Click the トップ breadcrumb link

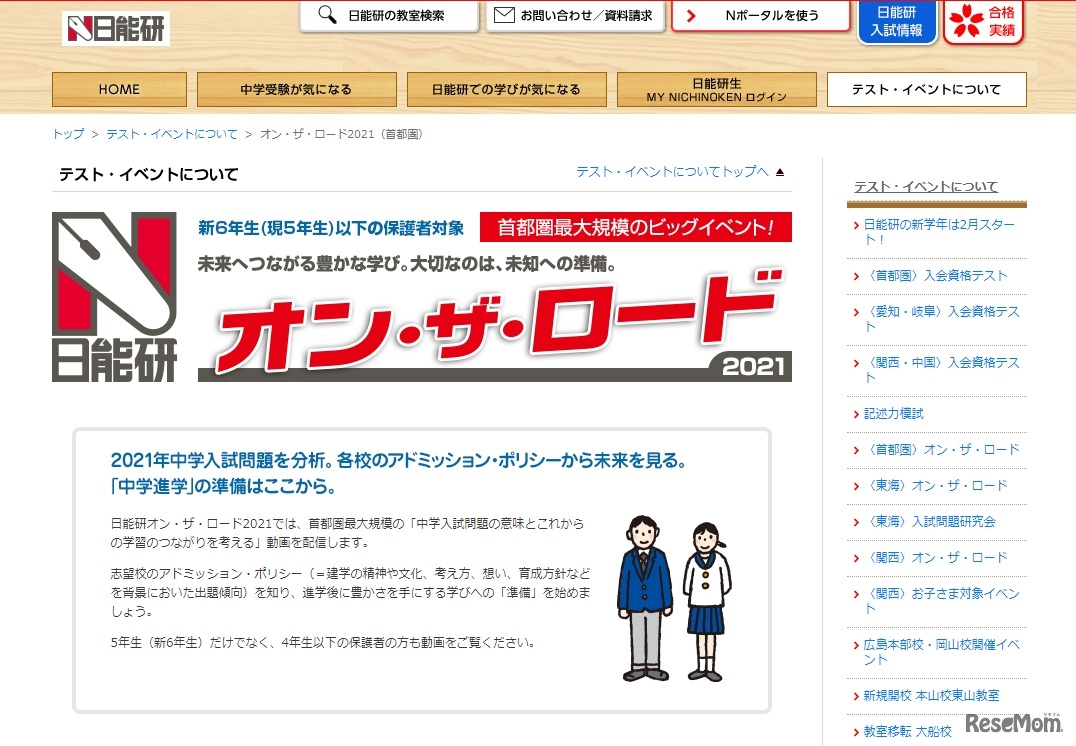click(68, 134)
